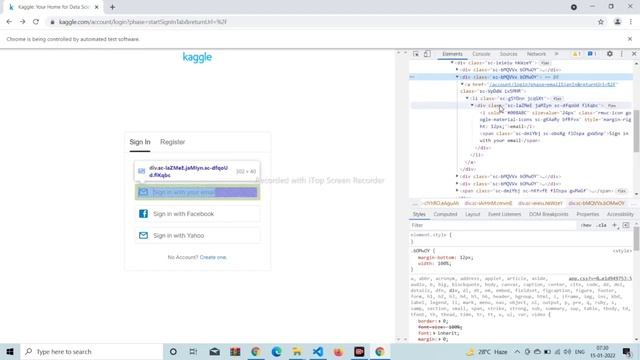
Task: Expand the span element at bottom of tree
Action: coord(457,191)
